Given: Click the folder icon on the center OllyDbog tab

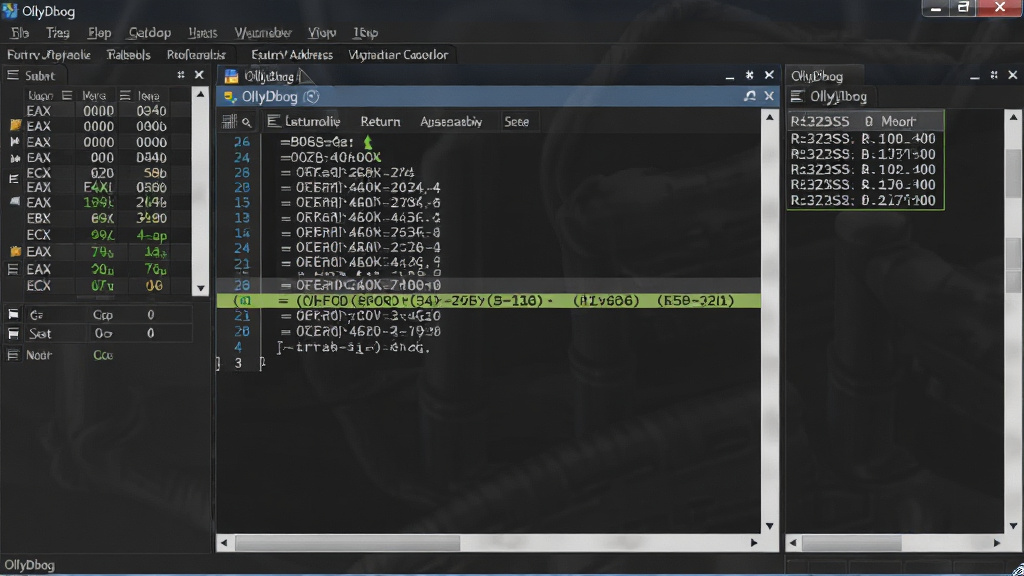Looking at the screenshot, I should click(231, 76).
